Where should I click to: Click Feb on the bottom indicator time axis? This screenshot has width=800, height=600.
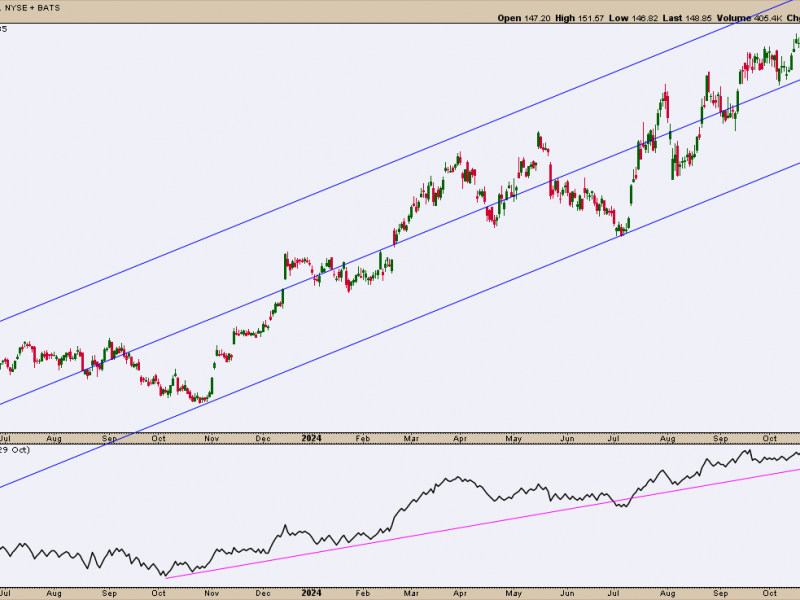tap(362, 593)
